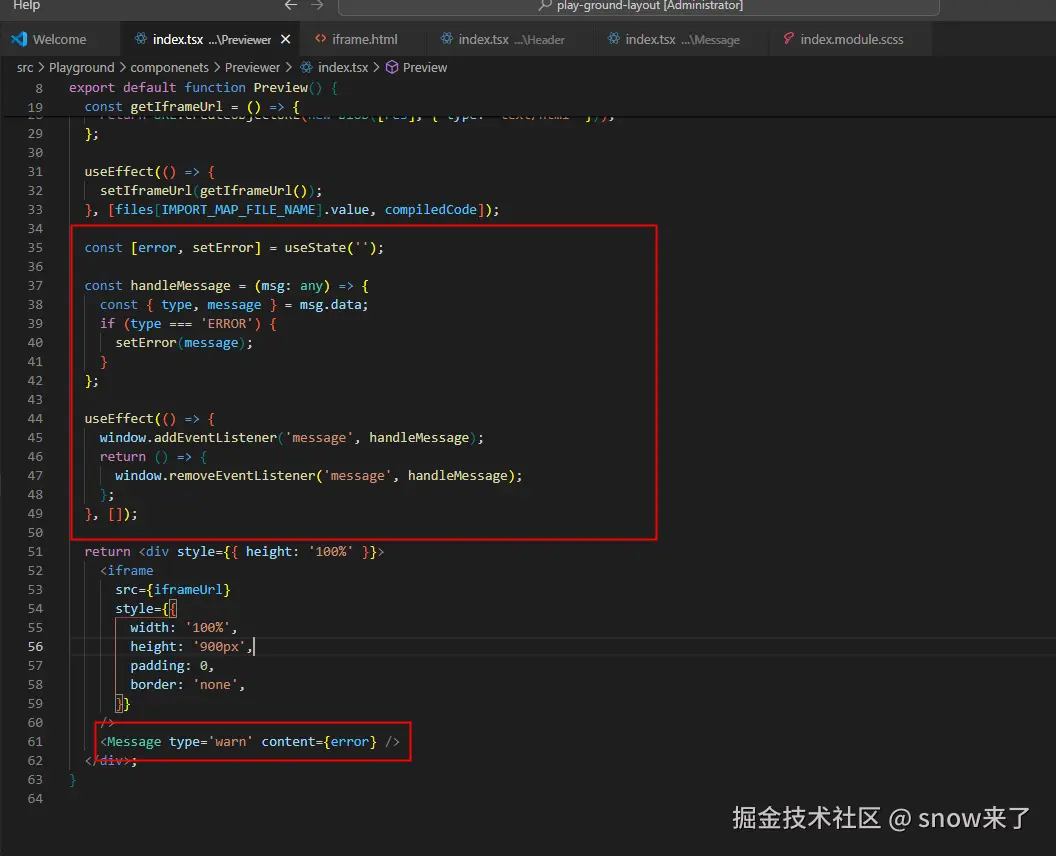This screenshot has width=1056, height=856.
Task: Click the React icon on Message tab
Action: (614, 39)
